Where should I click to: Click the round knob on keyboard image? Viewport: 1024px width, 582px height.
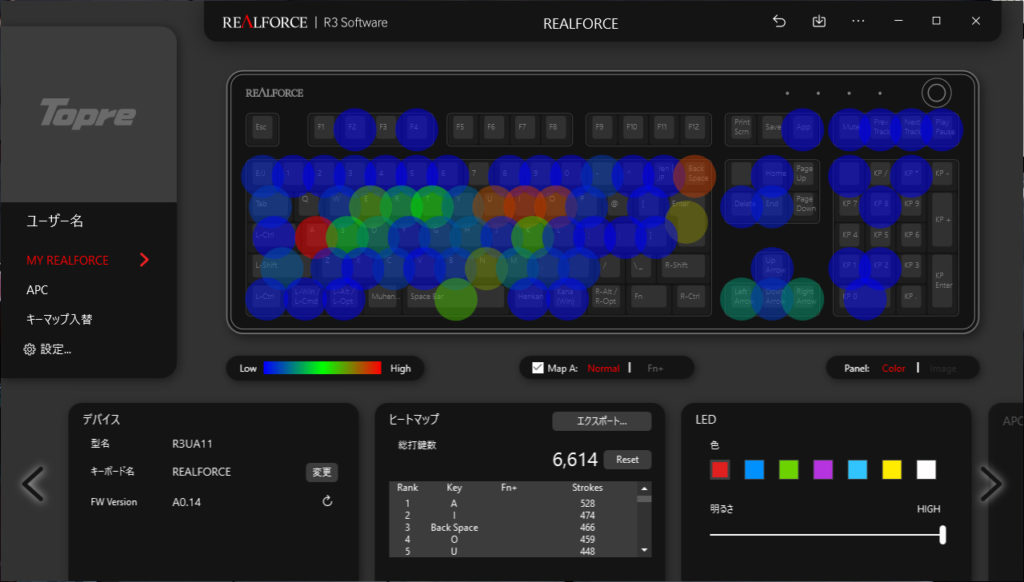936,93
